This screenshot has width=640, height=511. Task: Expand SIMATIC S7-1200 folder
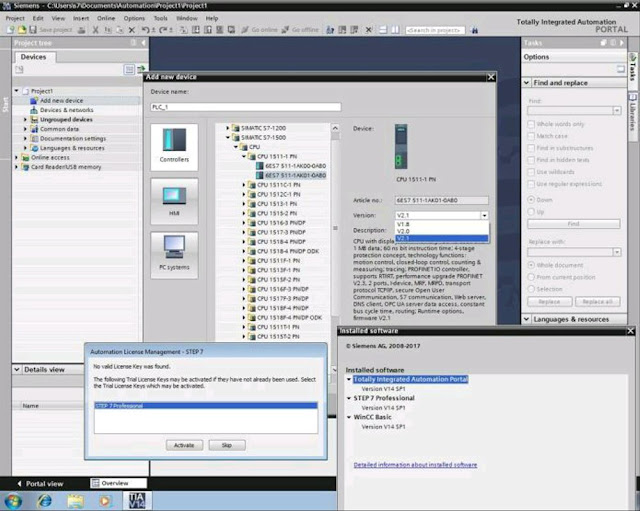point(228,128)
